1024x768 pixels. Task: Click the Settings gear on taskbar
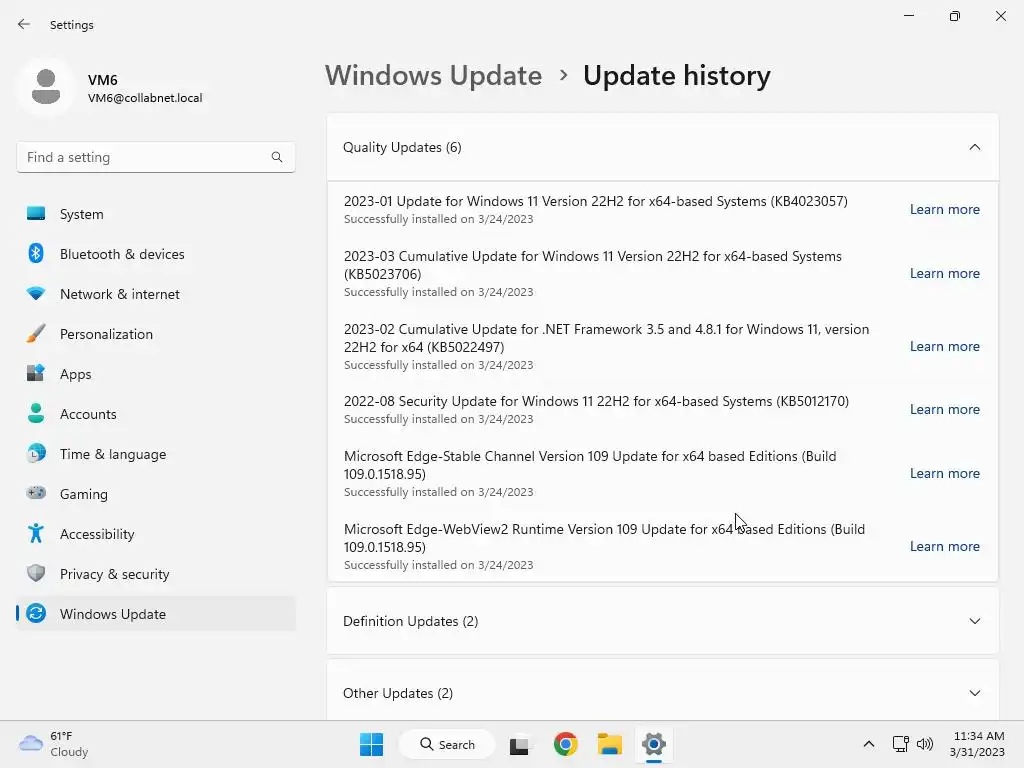(654, 744)
